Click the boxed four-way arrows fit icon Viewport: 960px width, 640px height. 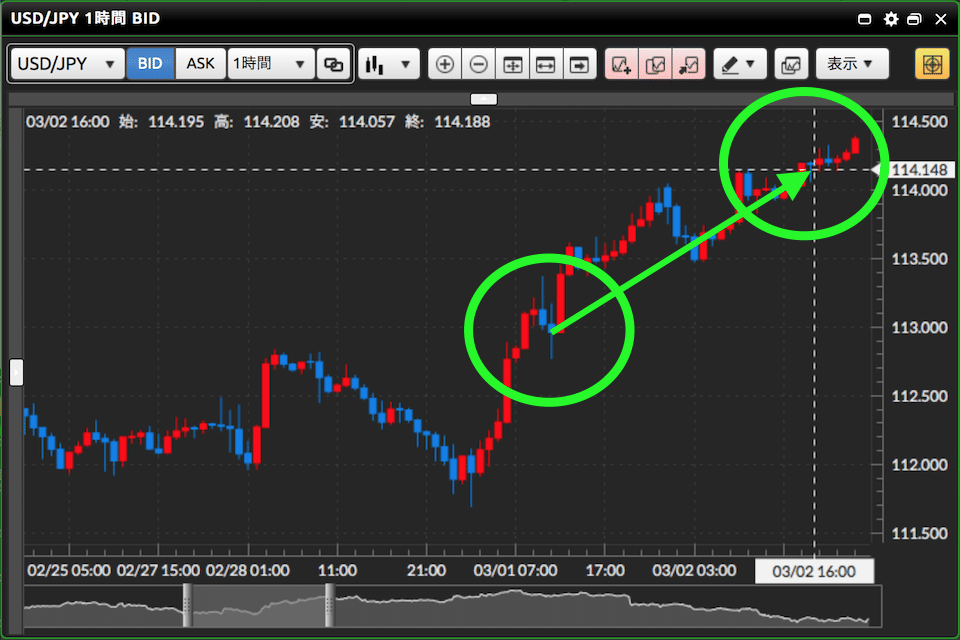[x=512, y=64]
